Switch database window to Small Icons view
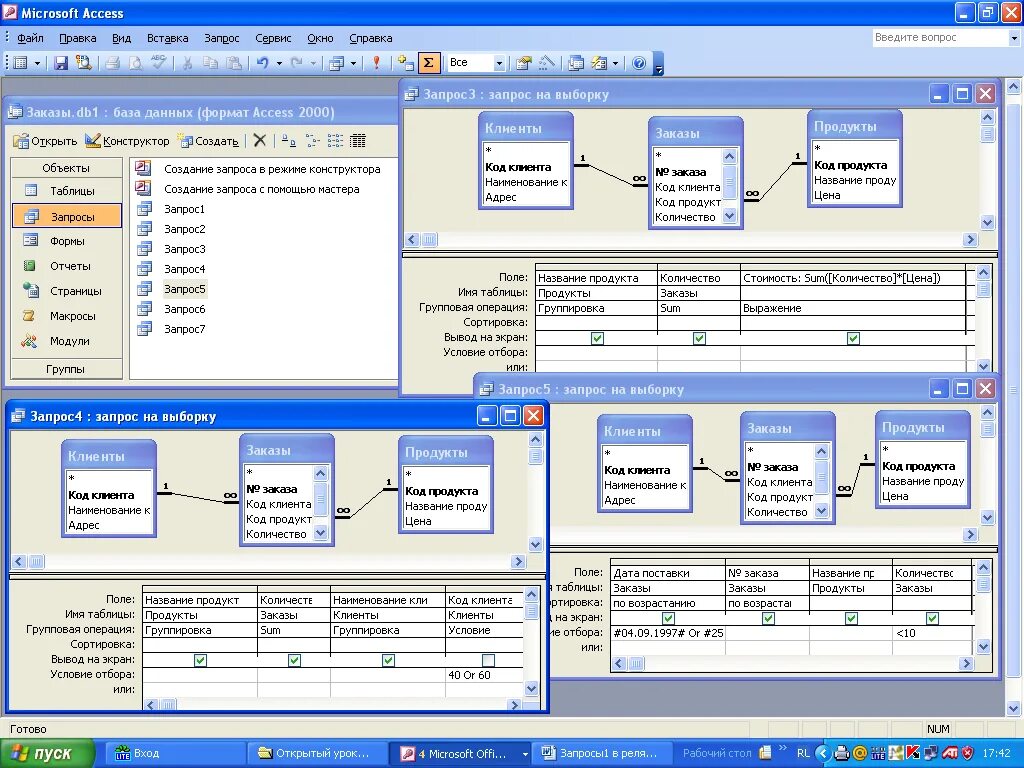Image resolution: width=1024 pixels, height=768 pixels. [x=313, y=140]
